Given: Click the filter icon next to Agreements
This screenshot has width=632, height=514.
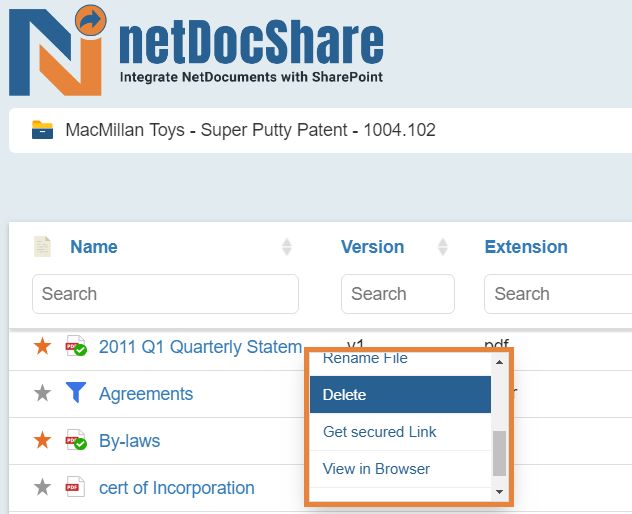Looking at the screenshot, I should 76,392.
